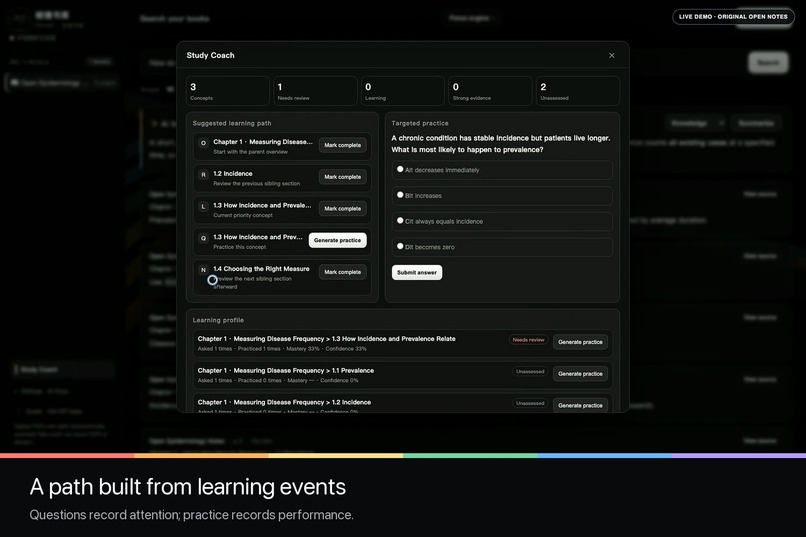
Task: Open the 2 Unassessed stat card
Action: tap(578, 91)
